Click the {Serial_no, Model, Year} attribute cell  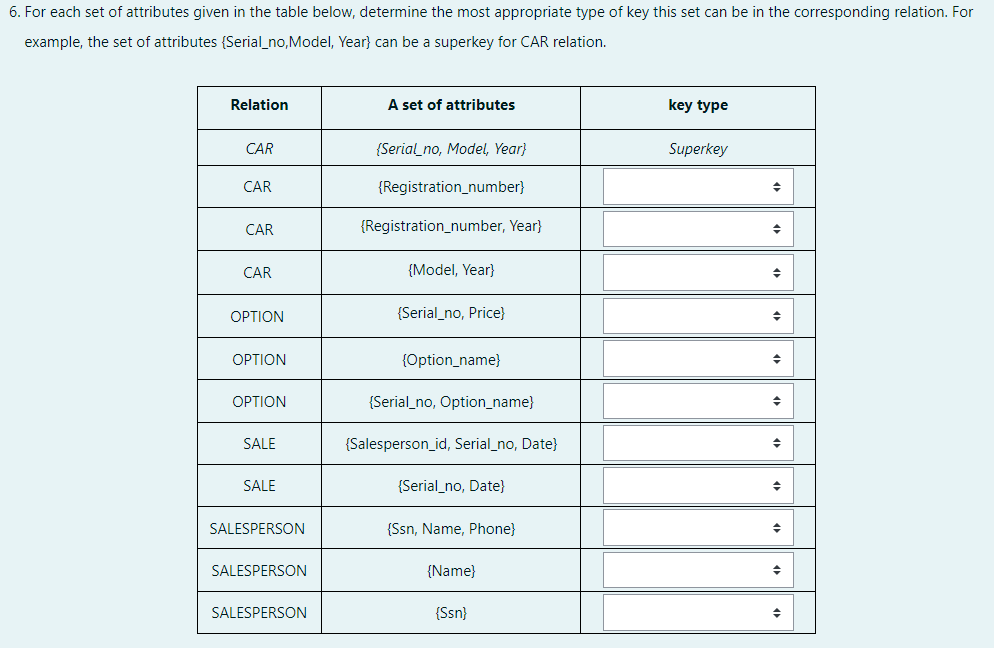pos(450,148)
